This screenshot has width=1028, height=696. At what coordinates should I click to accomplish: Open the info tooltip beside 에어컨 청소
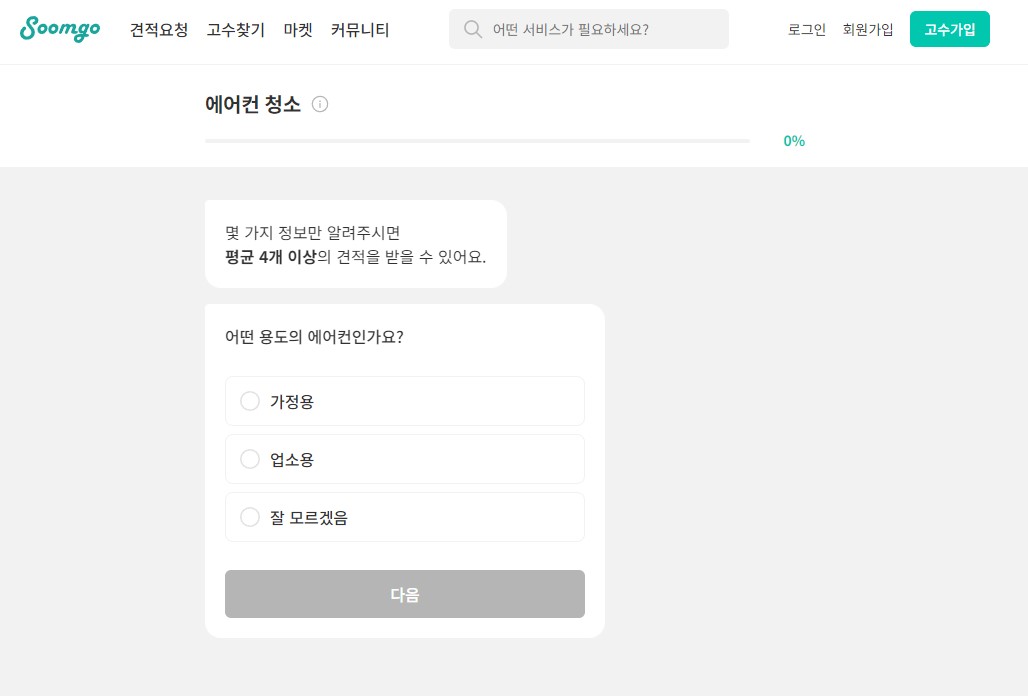tap(320, 104)
